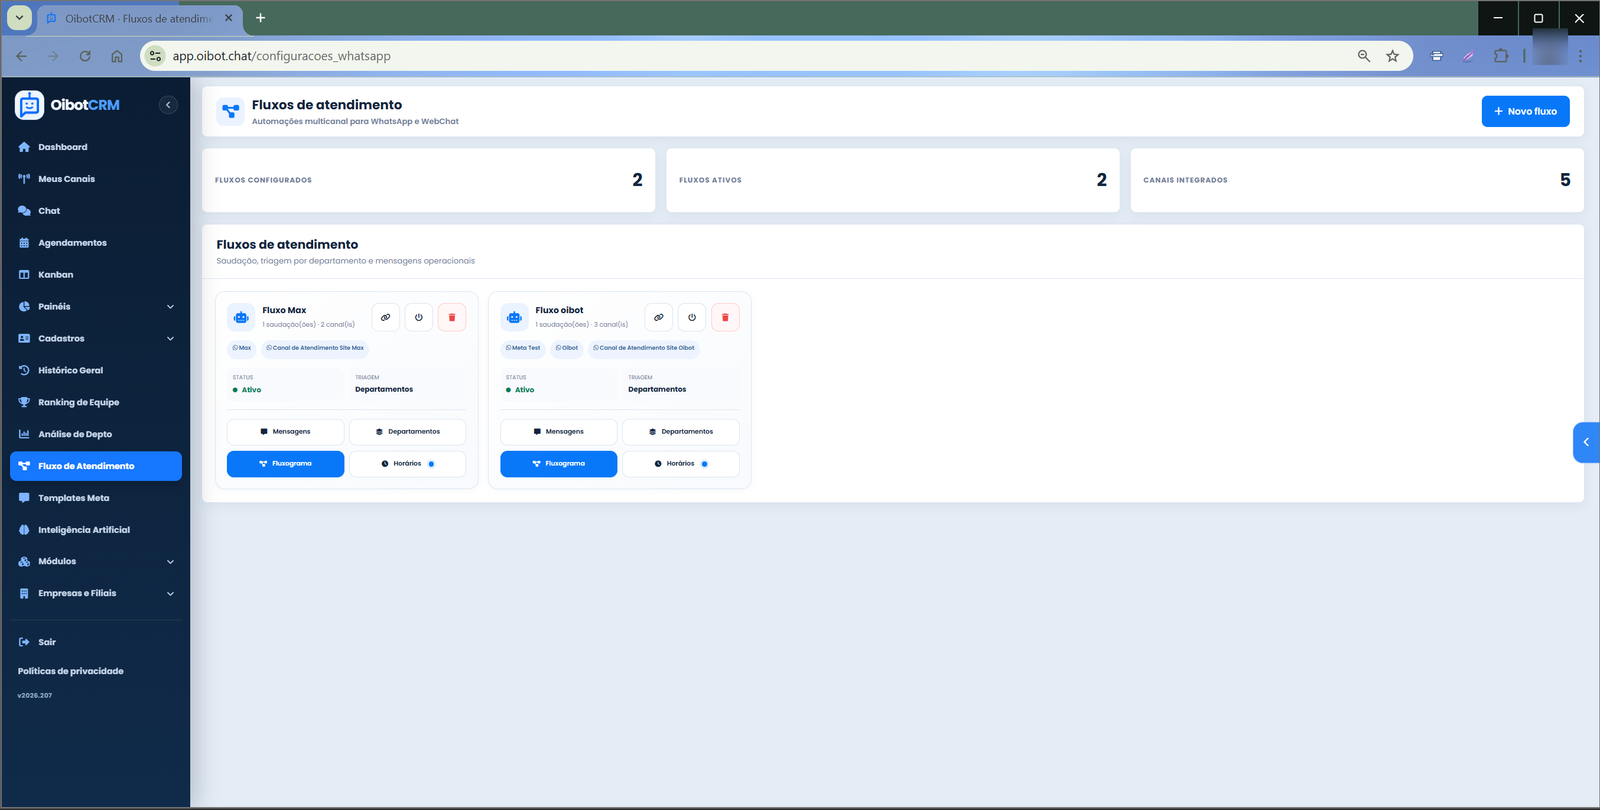This screenshot has width=1600, height=810.
Task: Create a new flow with Novo fluxo
Action: click(1525, 111)
